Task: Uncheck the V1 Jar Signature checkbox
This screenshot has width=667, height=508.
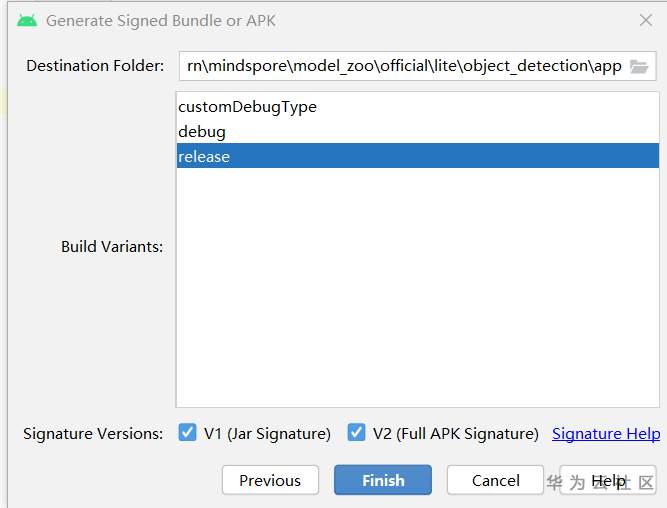Action: (x=187, y=433)
